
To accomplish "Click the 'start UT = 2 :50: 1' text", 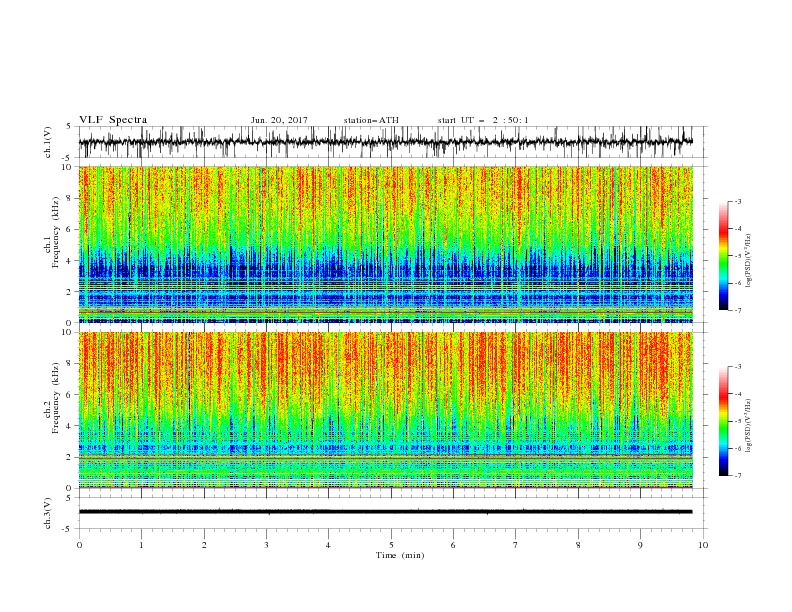I will click(483, 120).
